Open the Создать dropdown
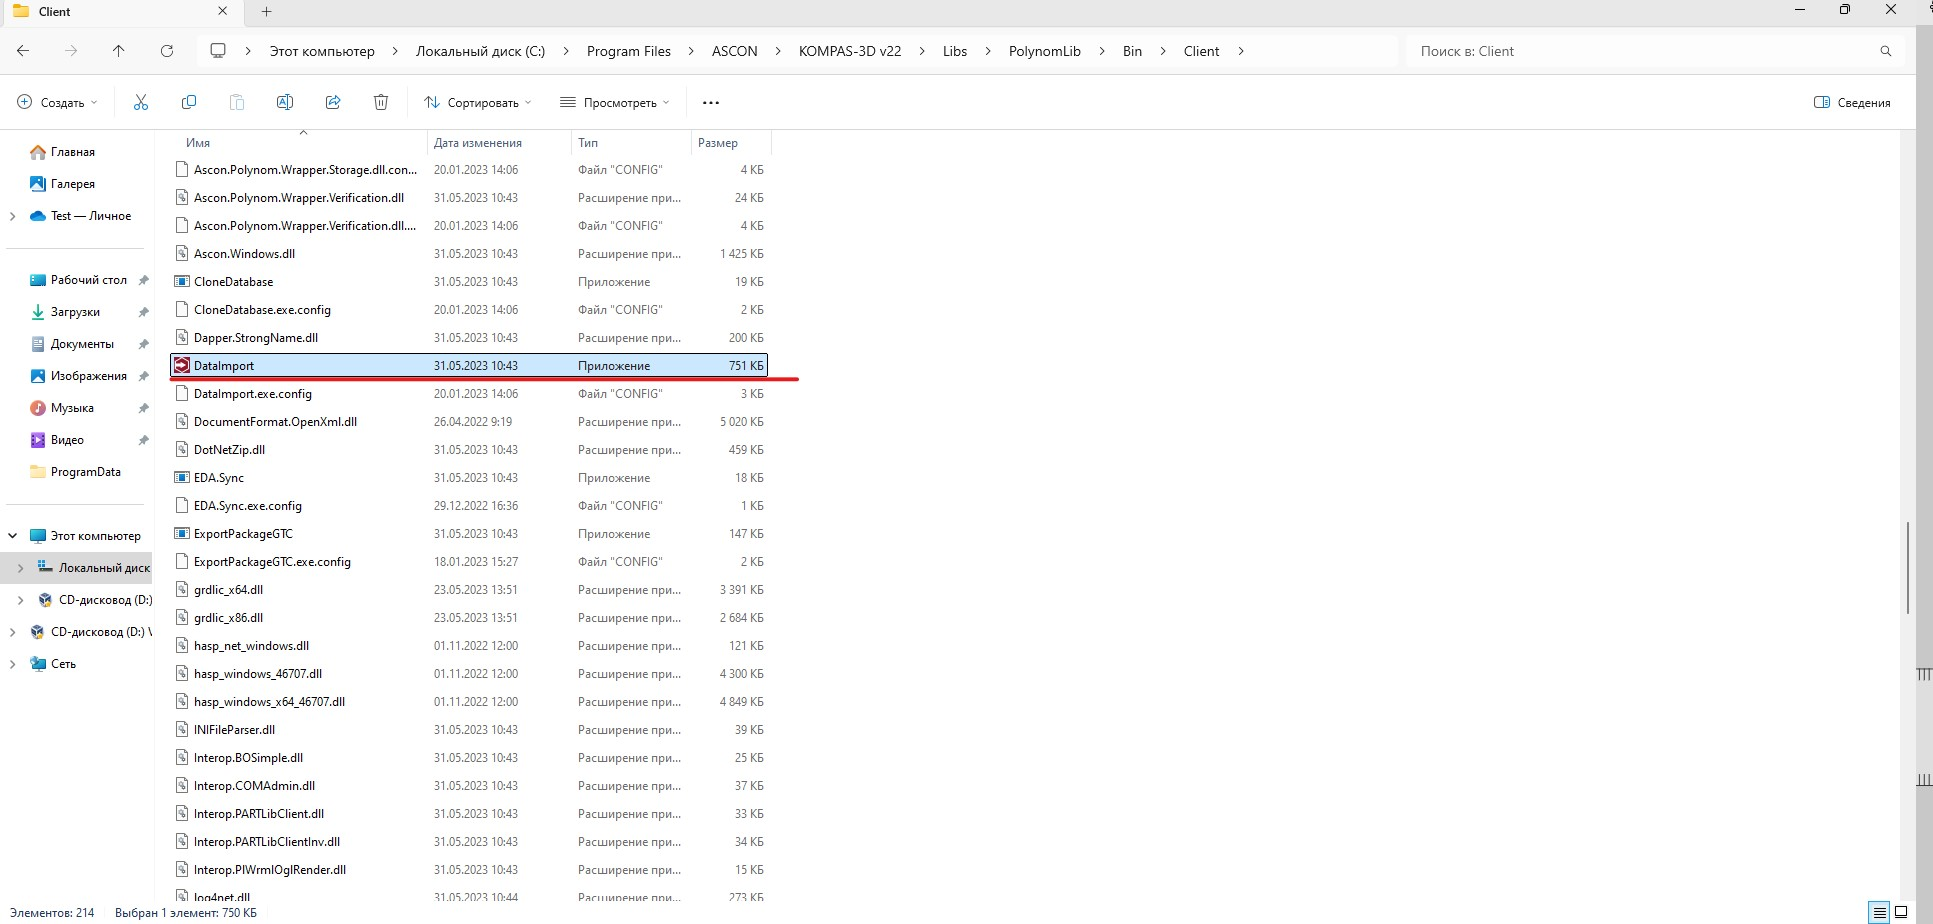Image resolution: width=1933 pixels, height=924 pixels. point(58,102)
